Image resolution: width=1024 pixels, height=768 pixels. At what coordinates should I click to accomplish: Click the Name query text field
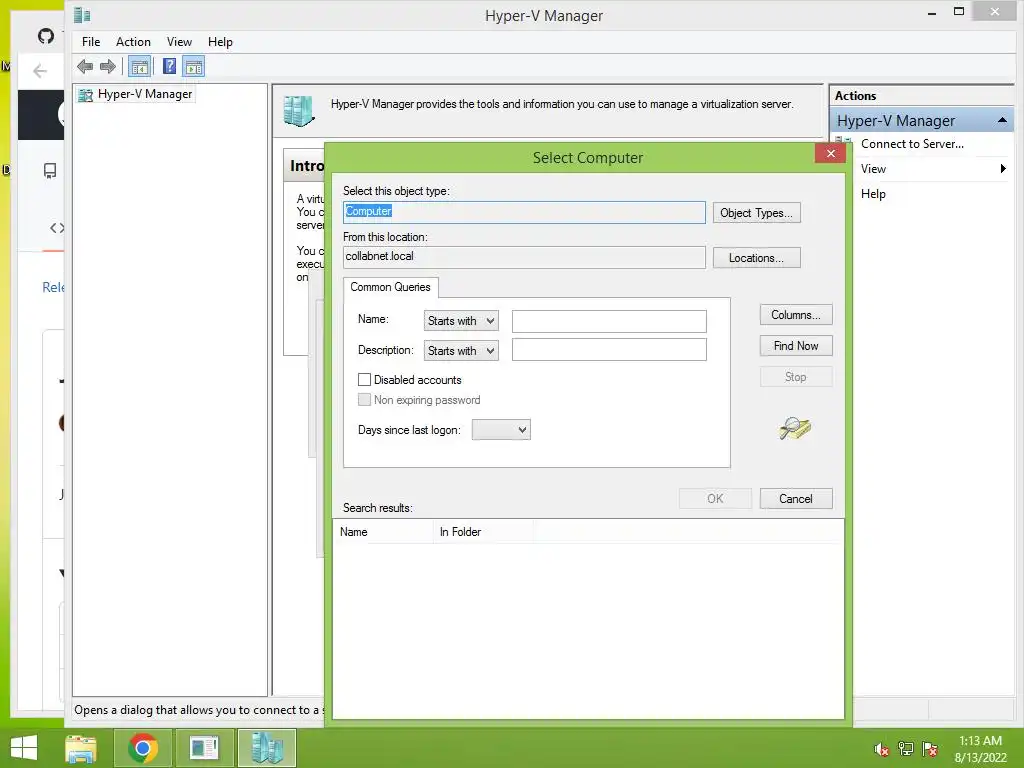point(609,321)
